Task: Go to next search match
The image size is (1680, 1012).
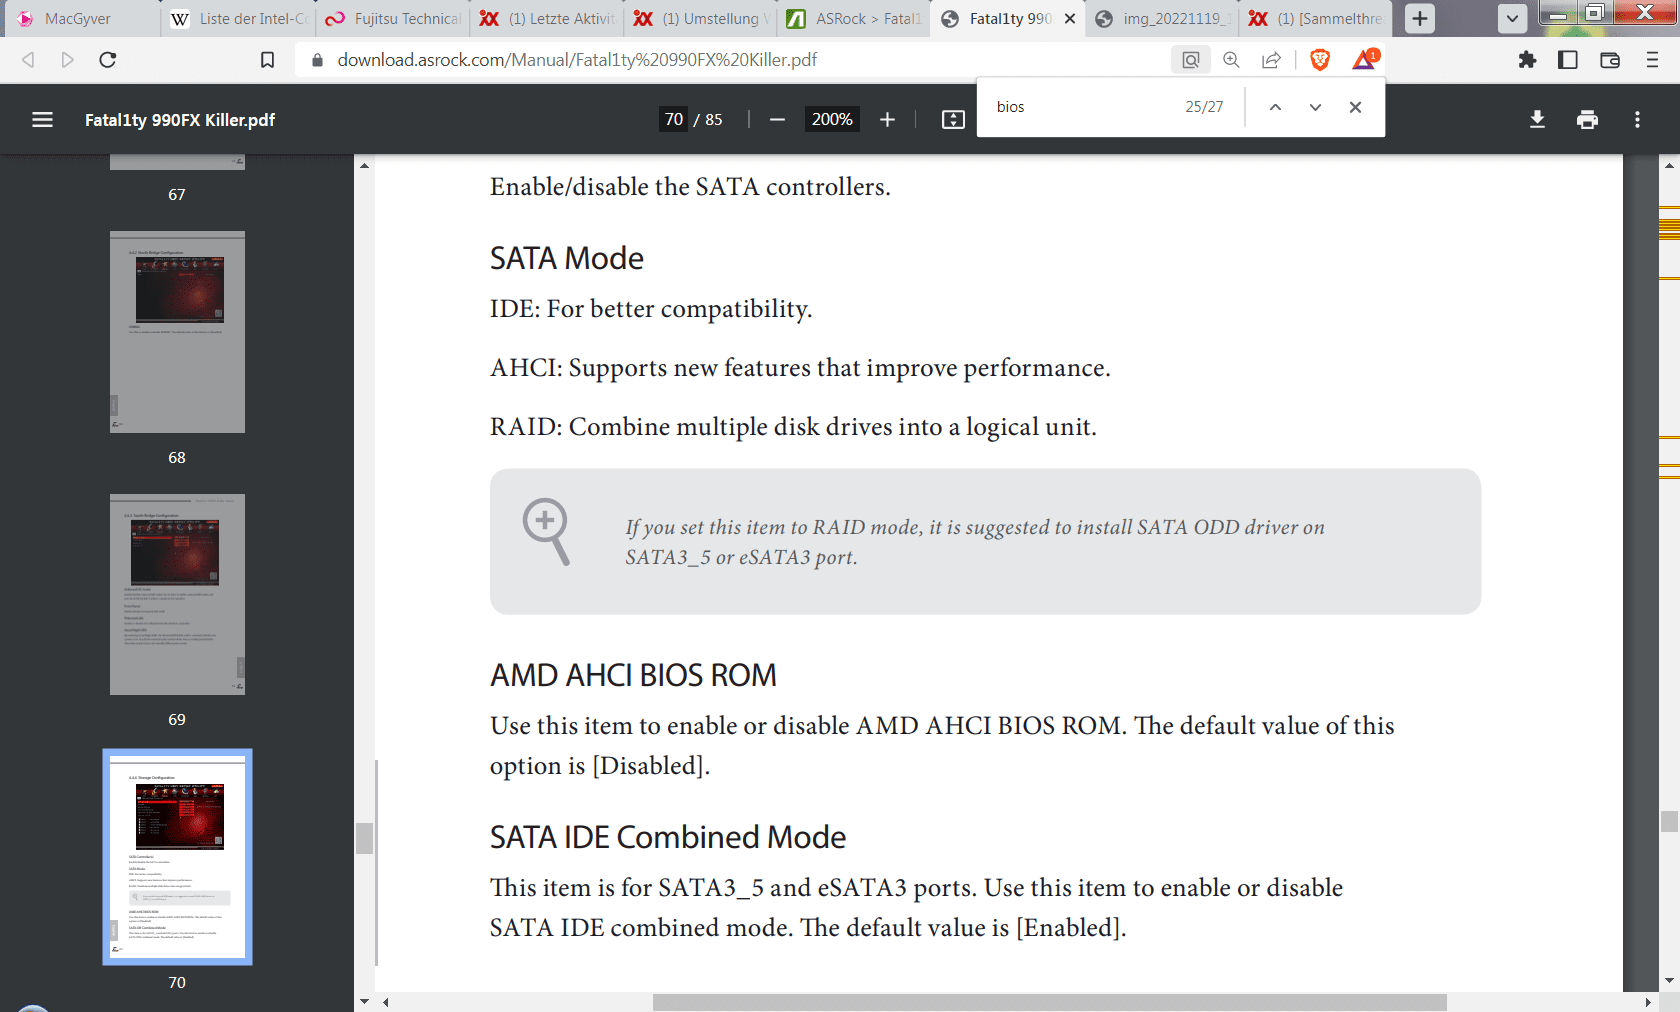Action: tap(1315, 107)
